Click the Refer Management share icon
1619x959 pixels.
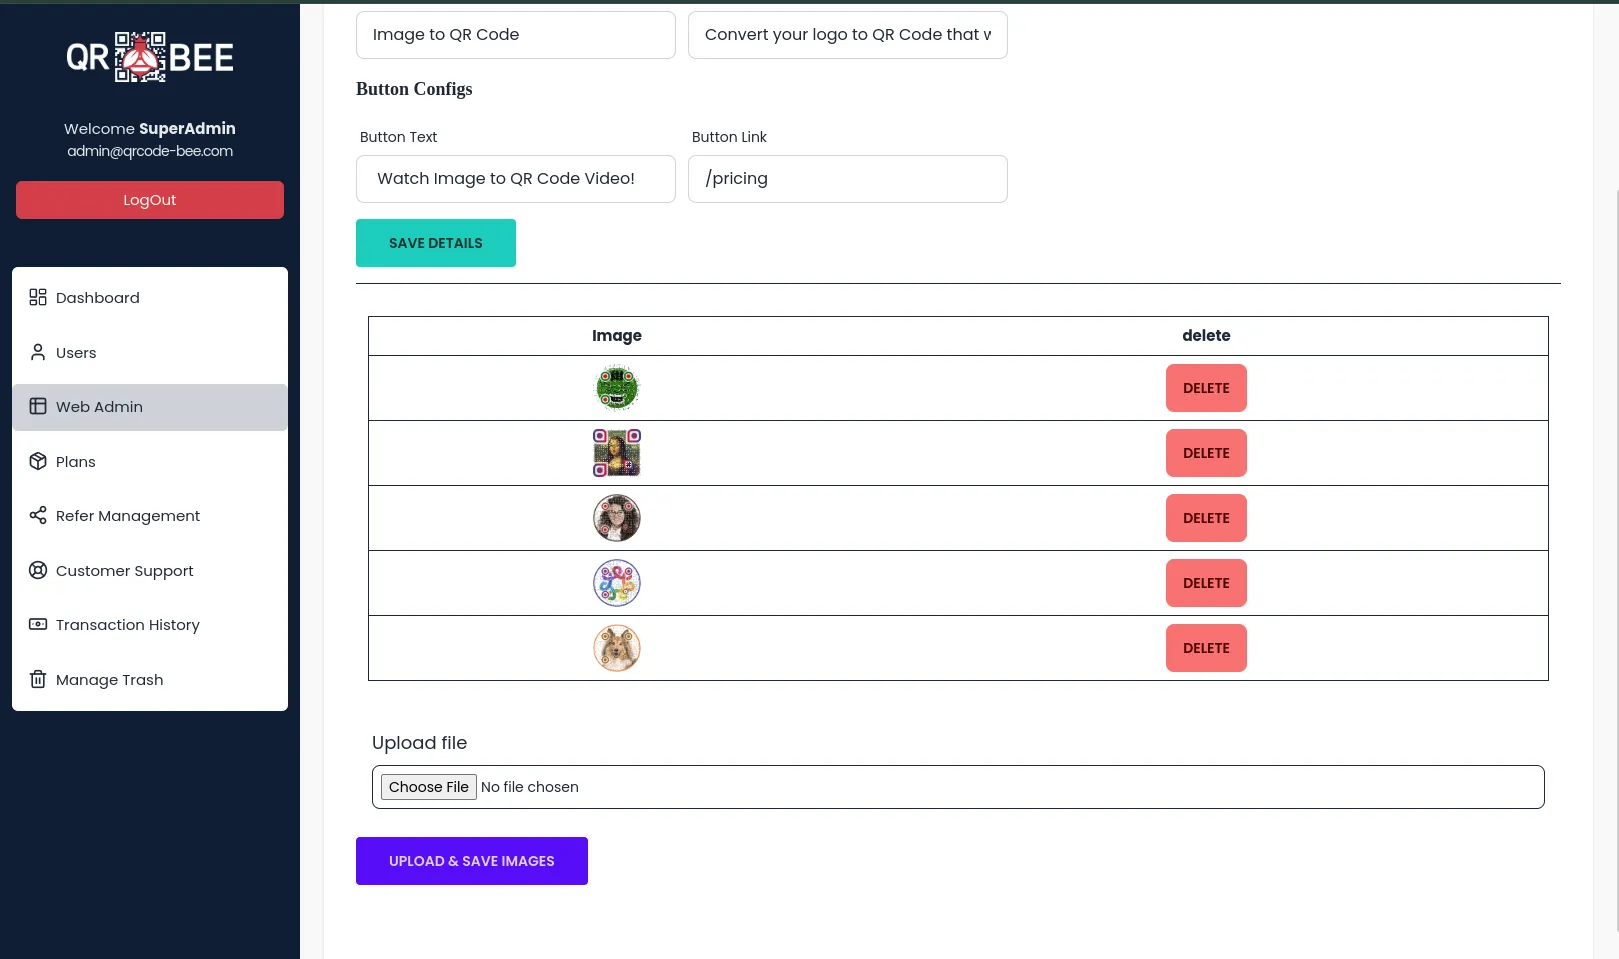38,515
